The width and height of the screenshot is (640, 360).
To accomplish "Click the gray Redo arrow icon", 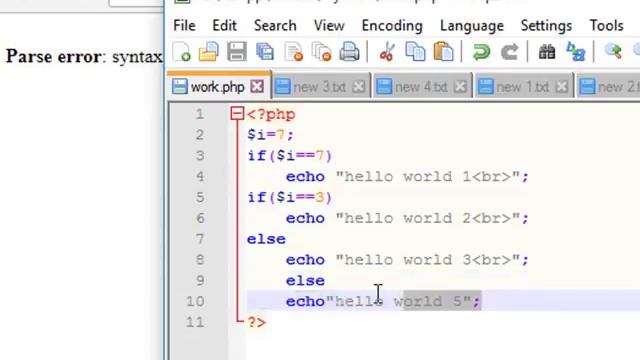I will tap(509, 52).
